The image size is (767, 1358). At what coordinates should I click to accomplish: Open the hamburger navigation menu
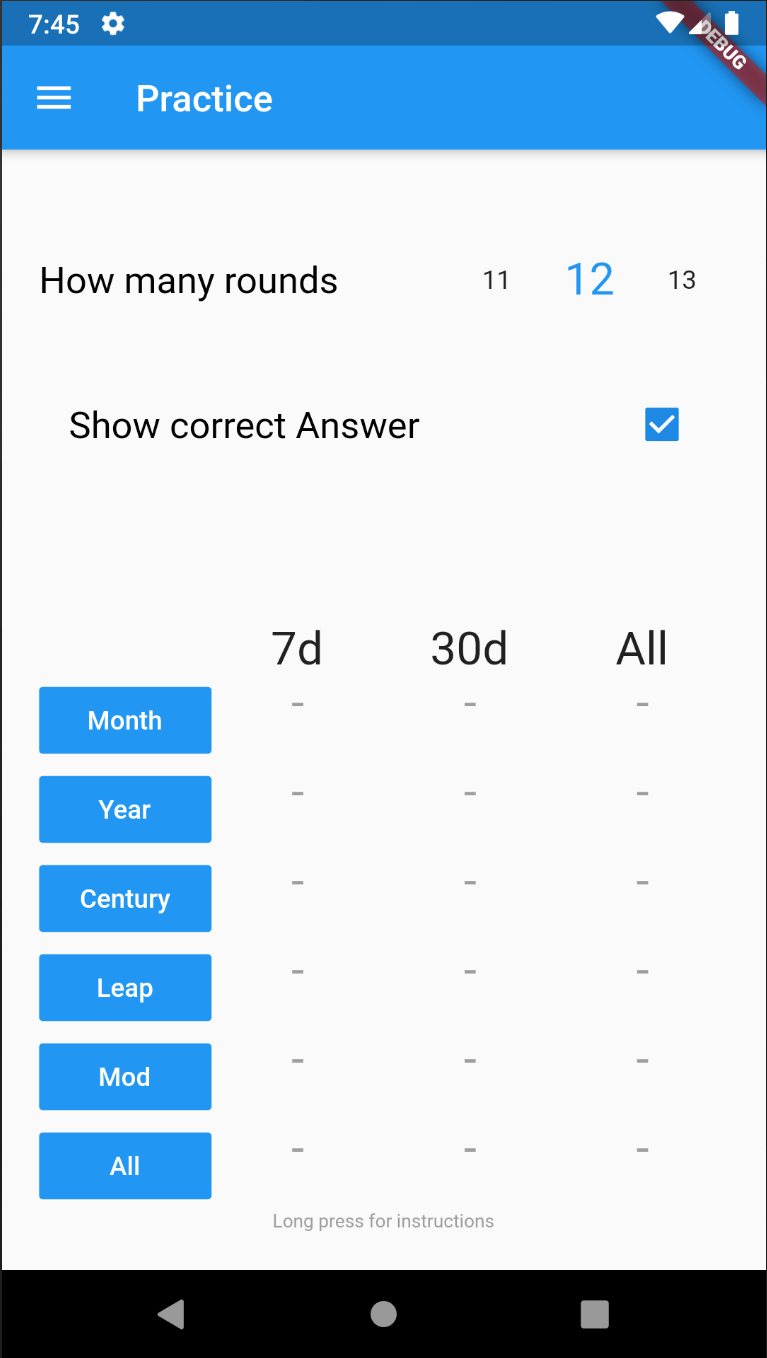[x=54, y=98]
